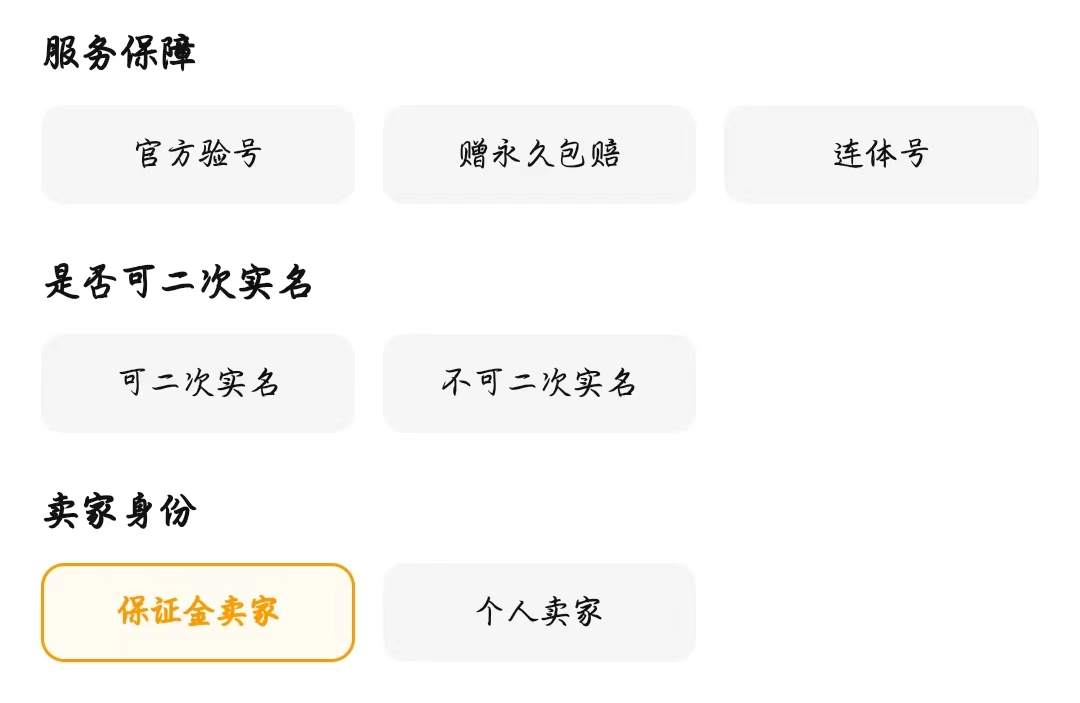
Task: Select the 官方验号 service option
Action: [x=198, y=154]
